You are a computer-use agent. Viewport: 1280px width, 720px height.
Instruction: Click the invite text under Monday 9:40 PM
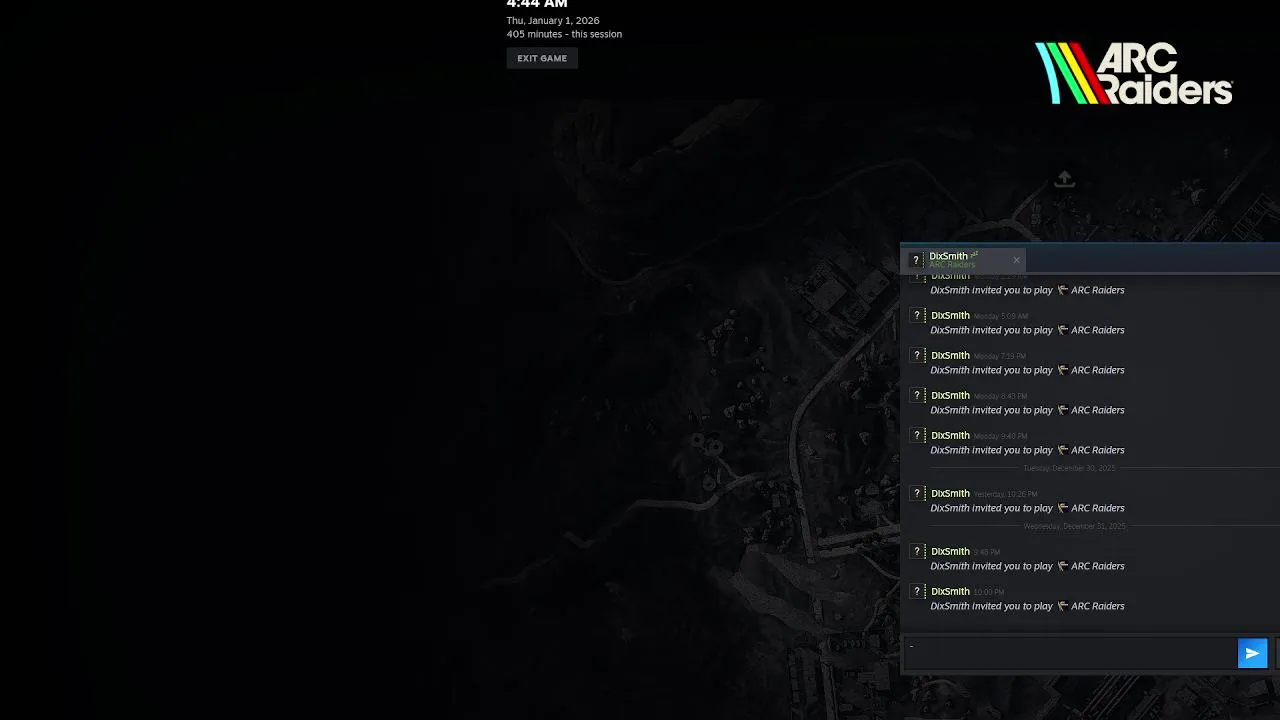click(1027, 450)
